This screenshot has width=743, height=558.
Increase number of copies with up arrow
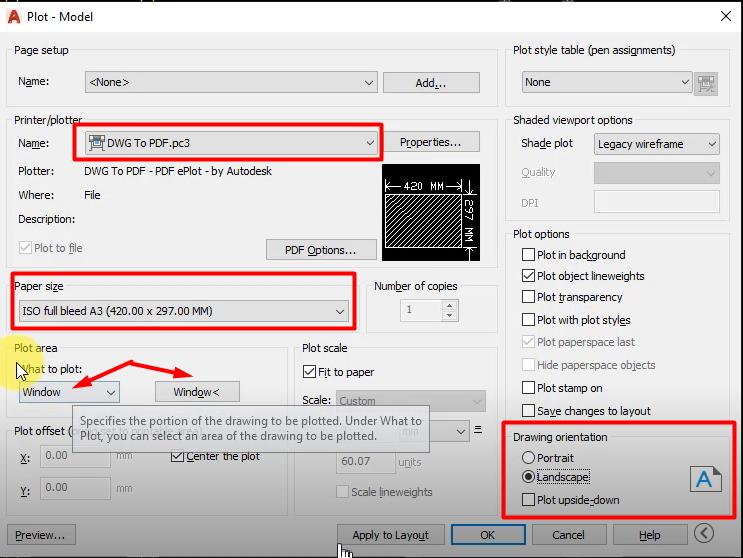[450, 305]
